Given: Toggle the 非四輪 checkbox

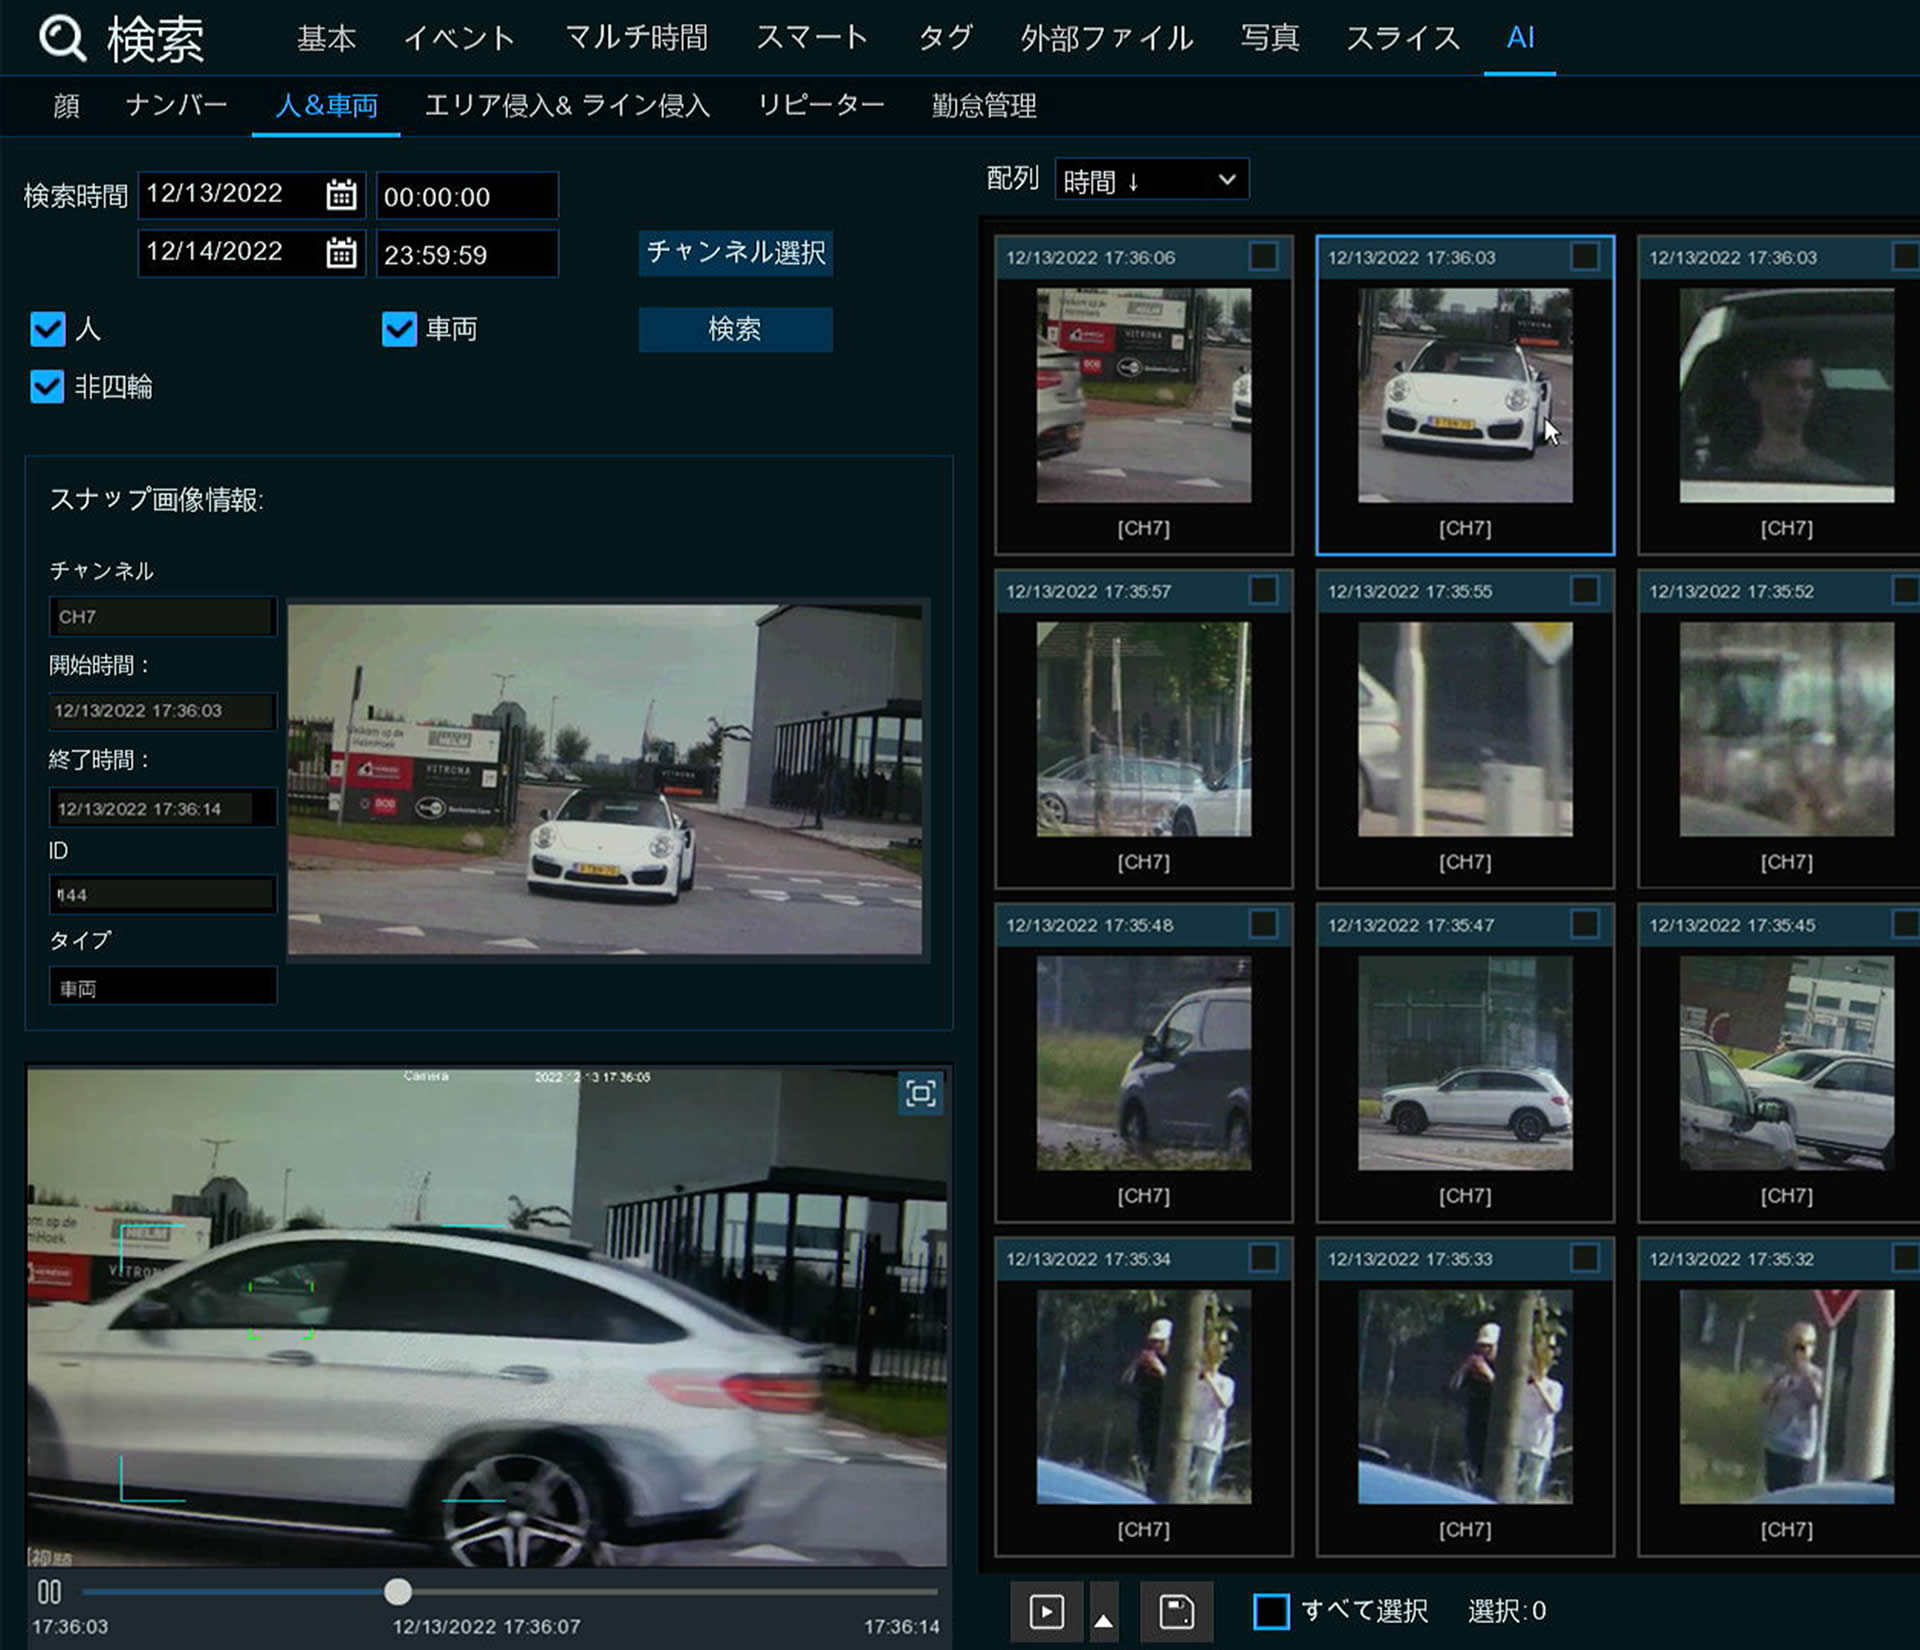Looking at the screenshot, I should pyautogui.click(x=48, y=387).
